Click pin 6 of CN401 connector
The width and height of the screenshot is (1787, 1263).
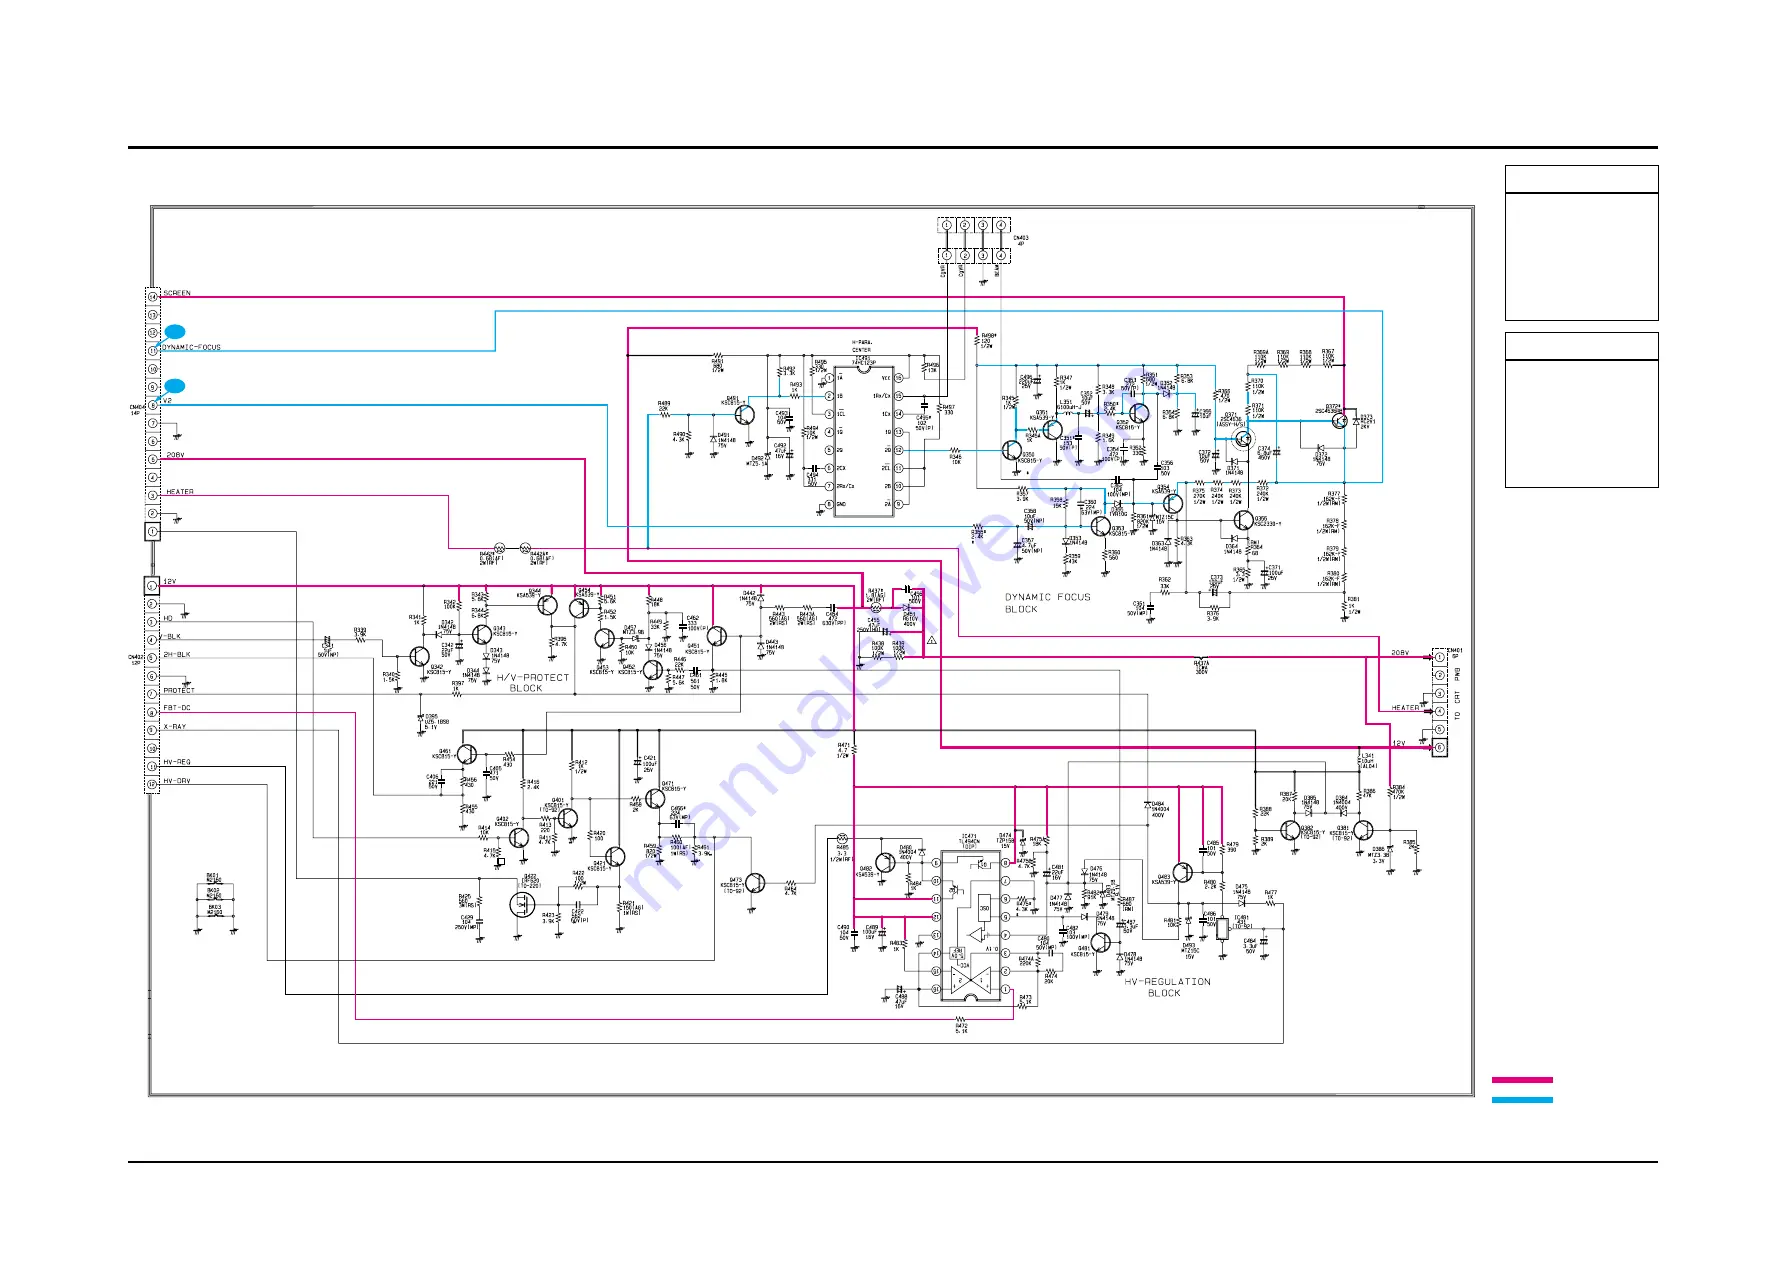[x=1440, y=748]
